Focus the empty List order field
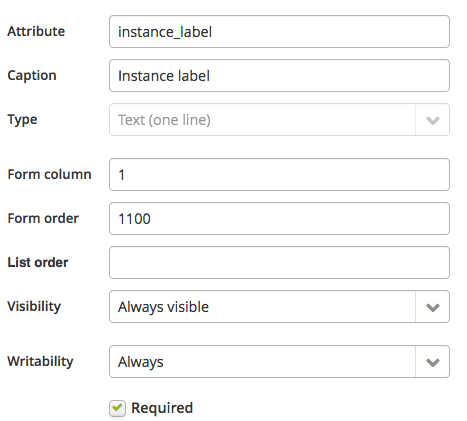 [279, 263]
